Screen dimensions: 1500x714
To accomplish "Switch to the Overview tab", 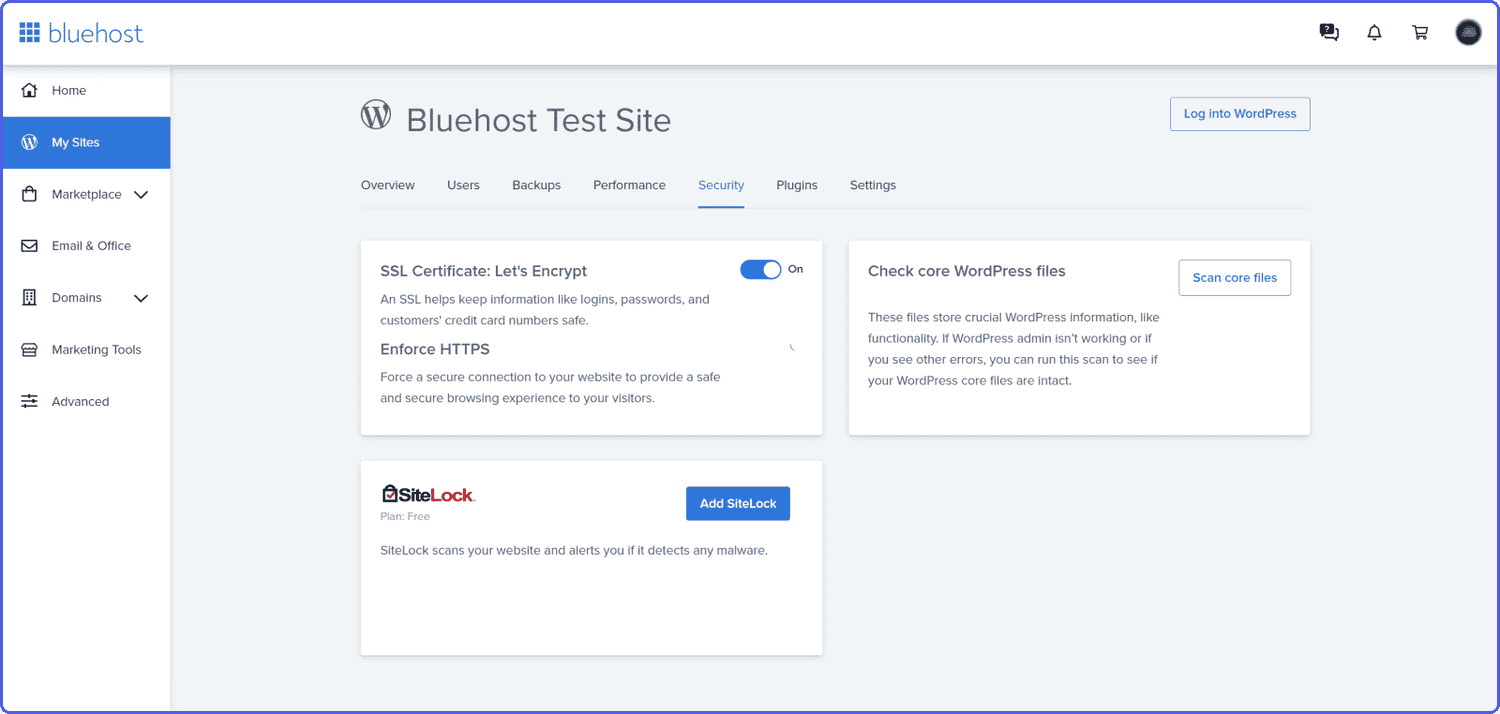I will pyautogui.click(x=388, y=185).
